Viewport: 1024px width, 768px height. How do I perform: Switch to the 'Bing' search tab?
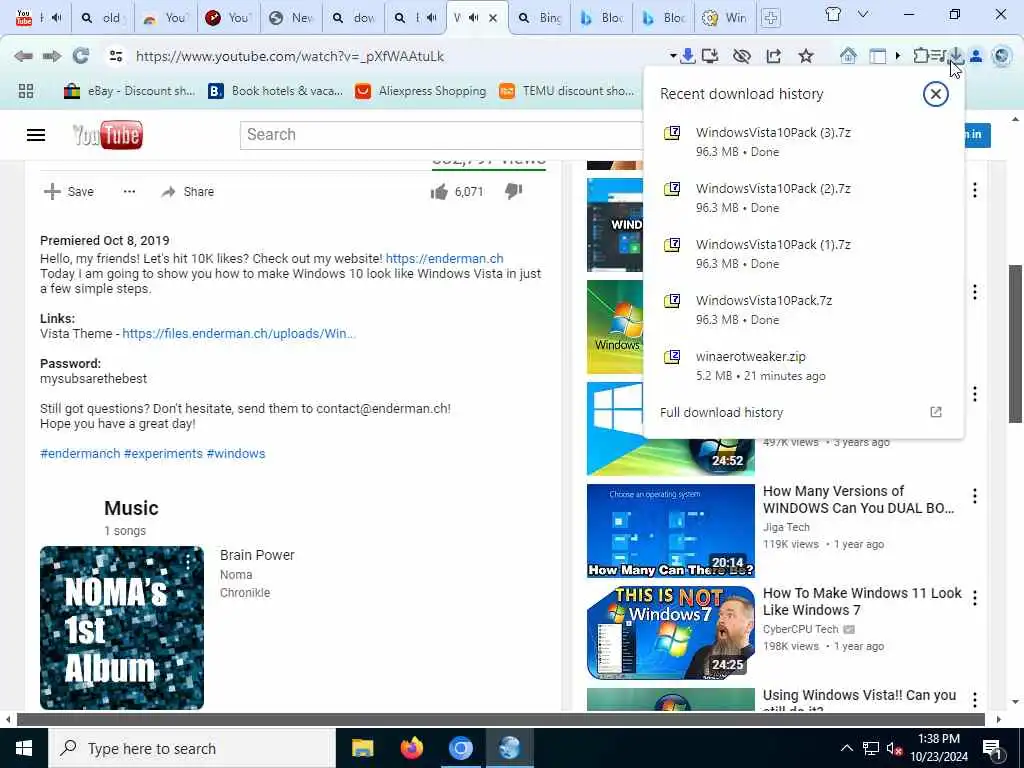tap(540, 18)
